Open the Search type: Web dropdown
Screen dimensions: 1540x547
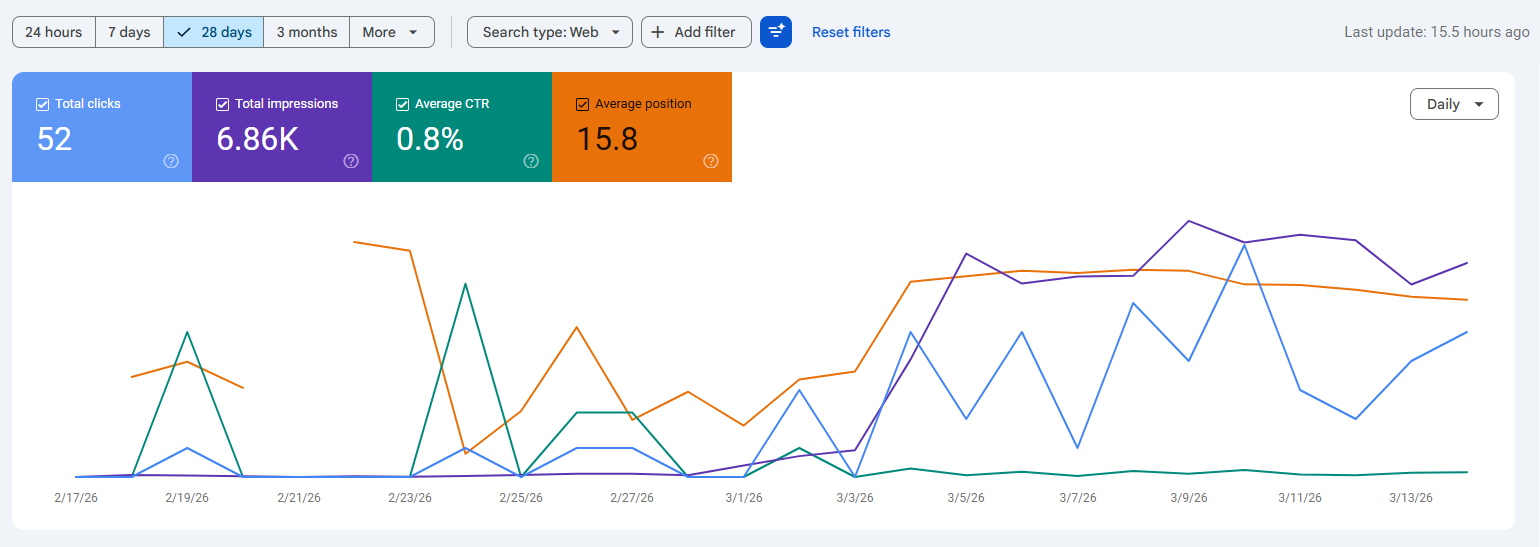[x=550, y=32]
